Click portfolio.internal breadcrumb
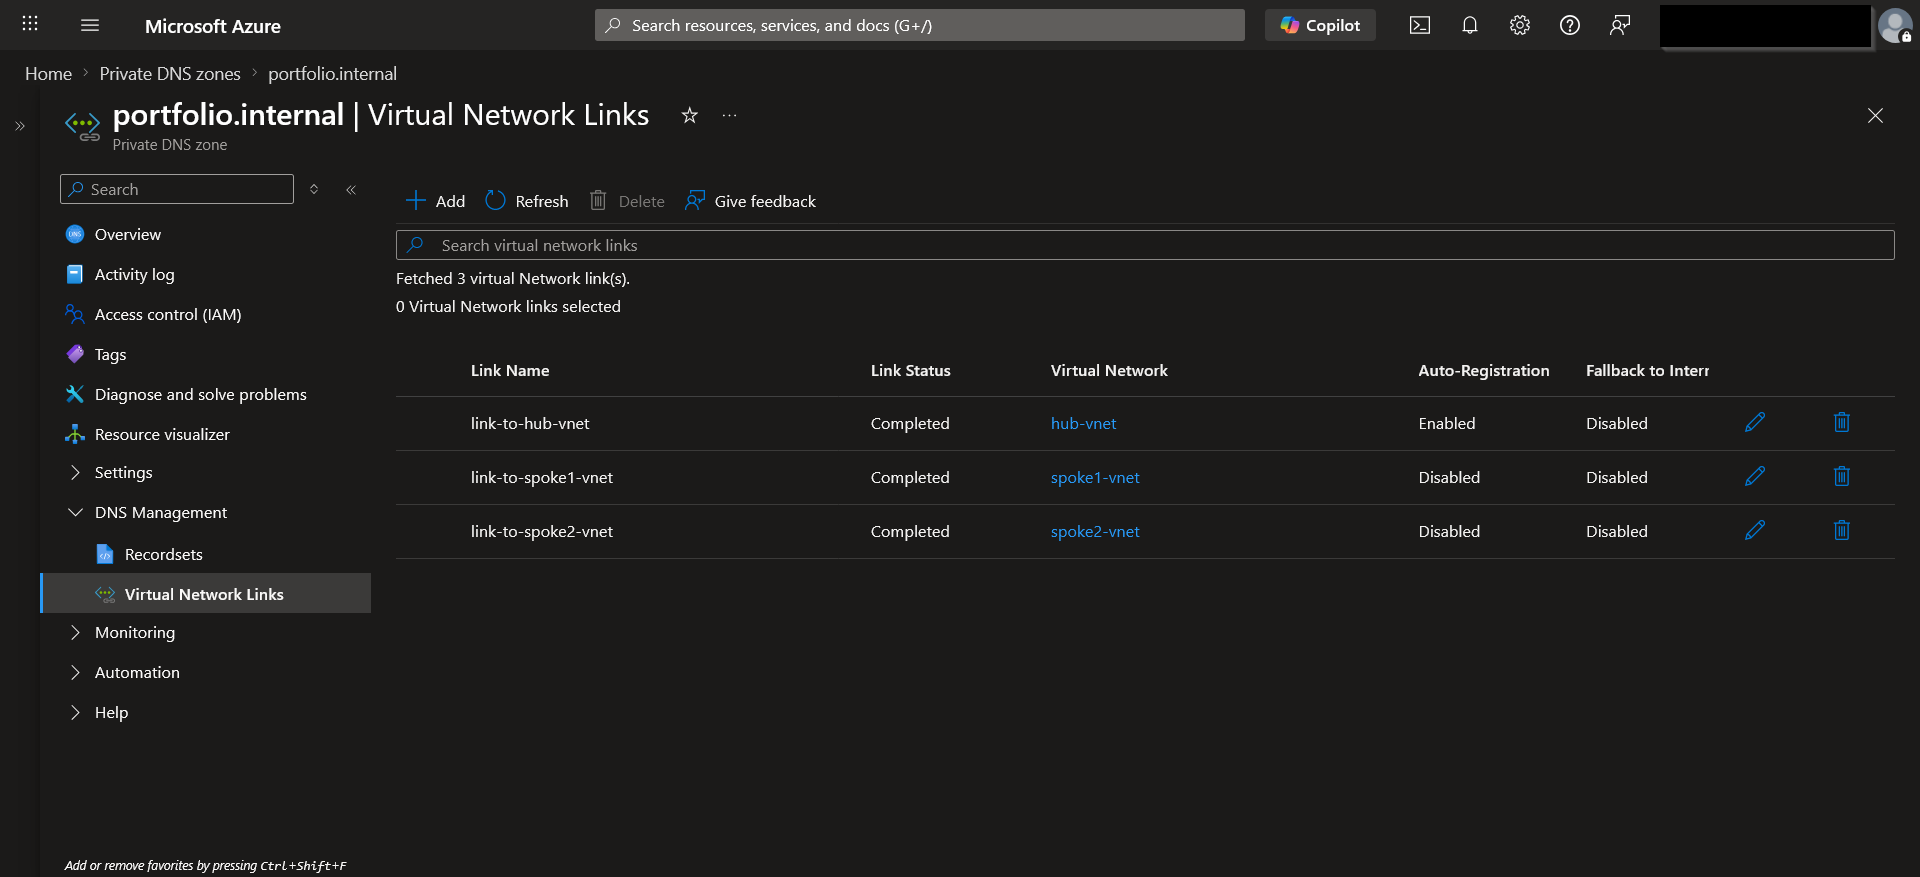This screenshot has width=1920, height=877. tap(332, 73)
